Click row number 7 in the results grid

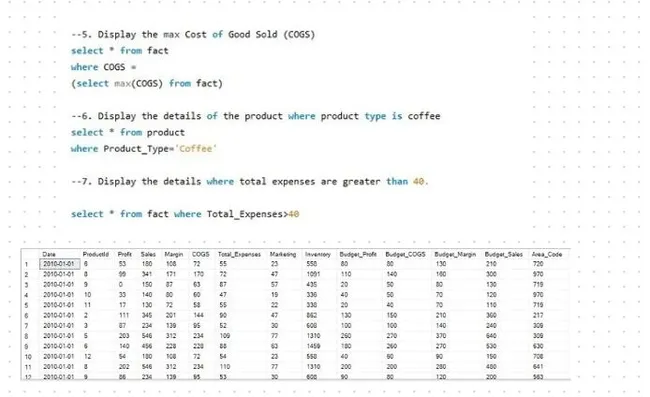26,326
